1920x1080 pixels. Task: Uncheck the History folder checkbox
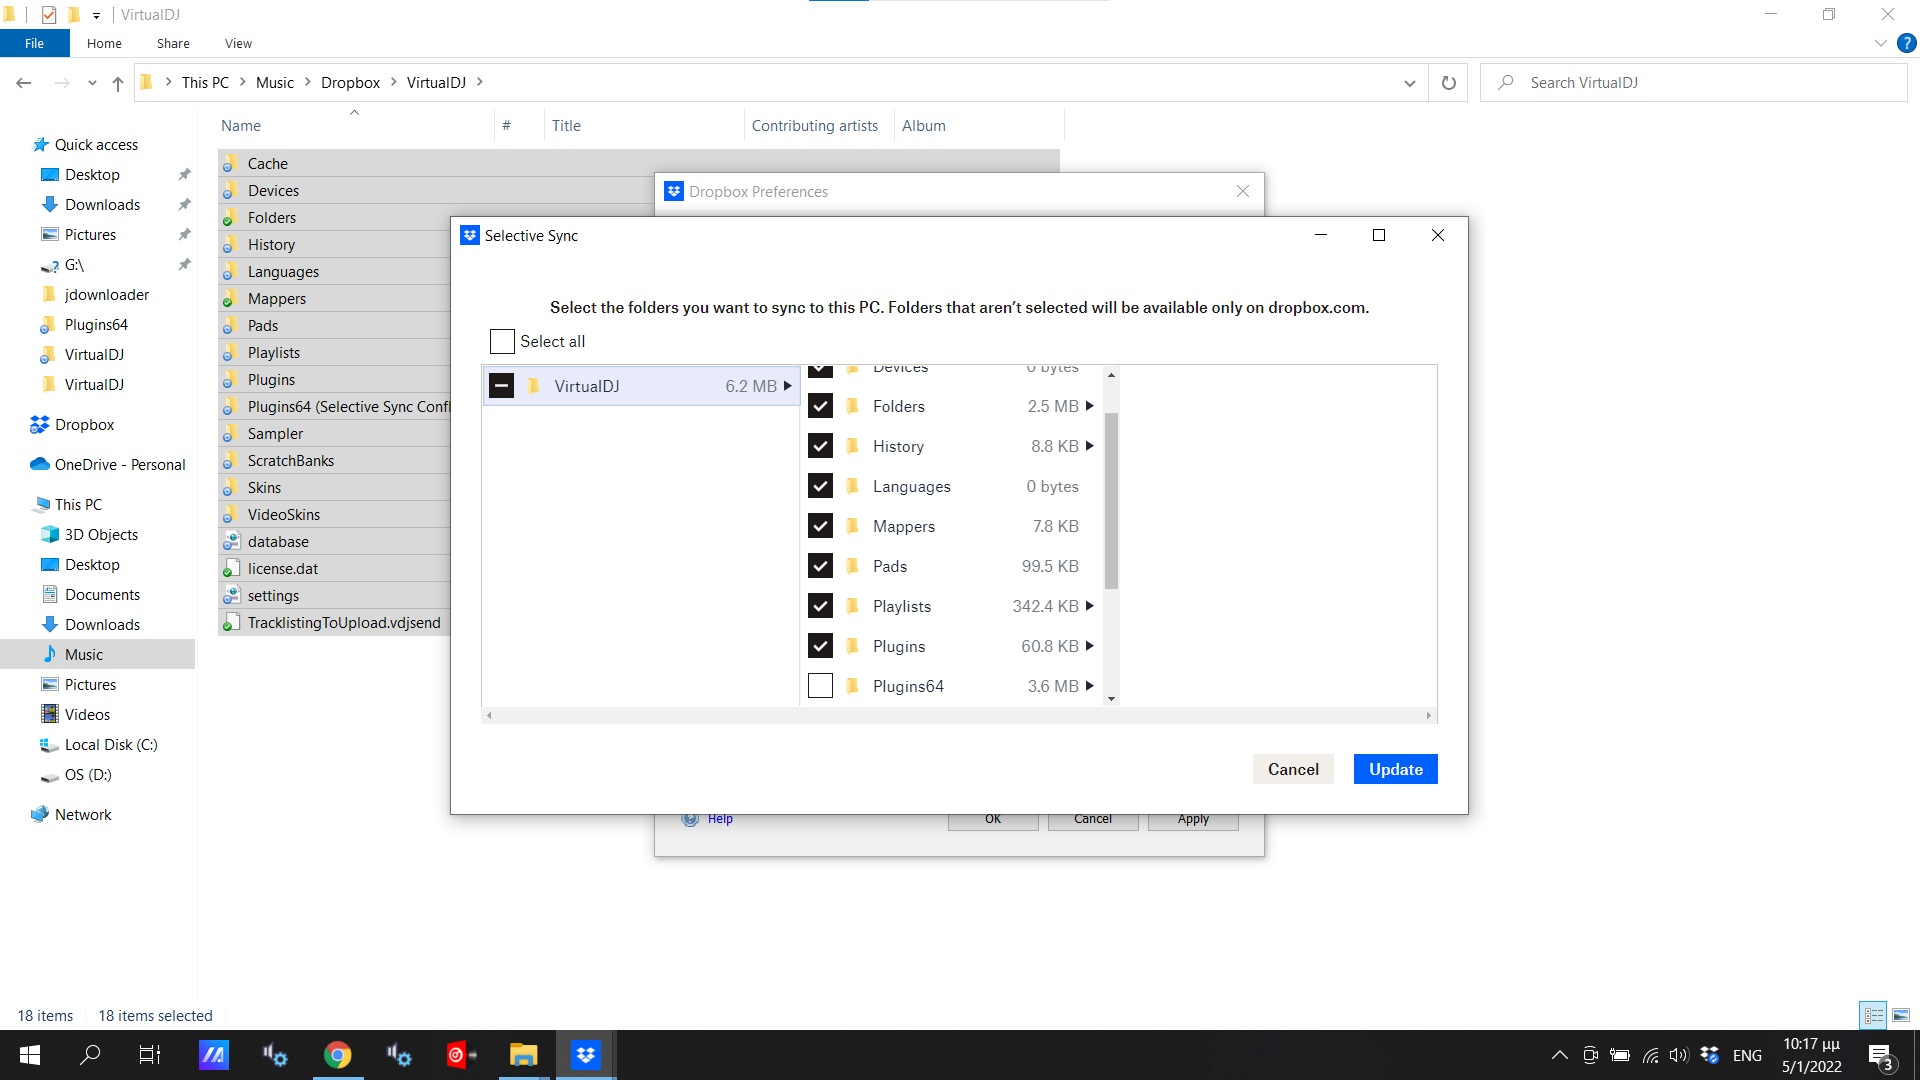[820, 446]
